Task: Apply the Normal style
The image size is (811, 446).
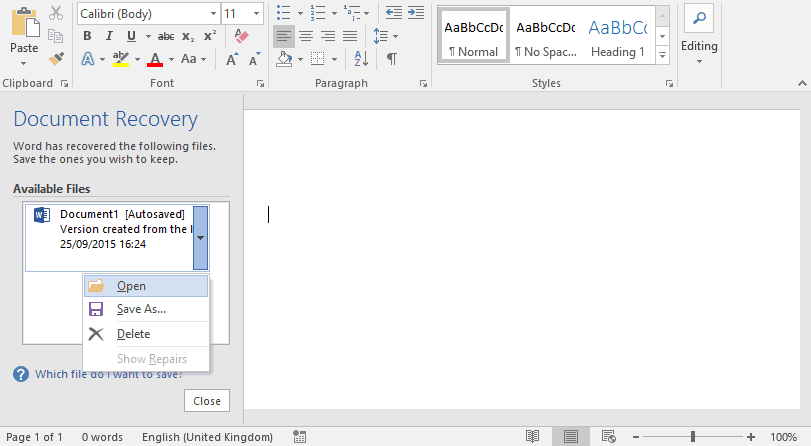Action: [x=474, y=36]
